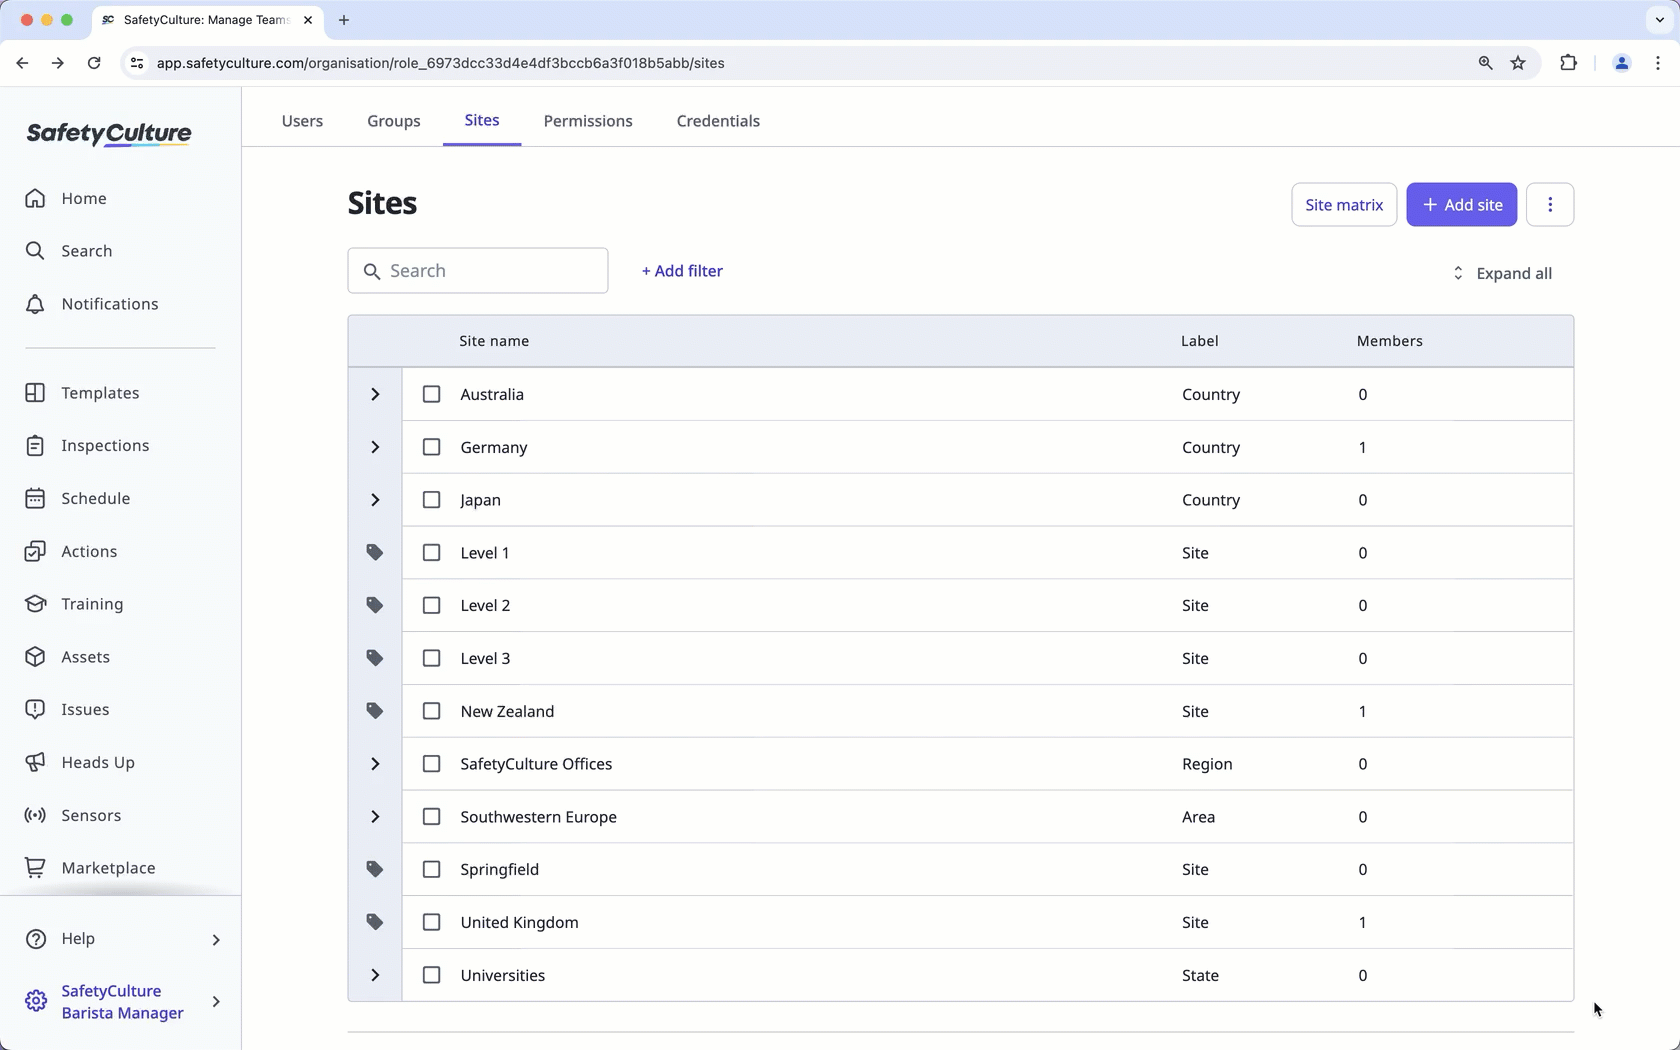Open a new browser tab

tap(344, 20)
